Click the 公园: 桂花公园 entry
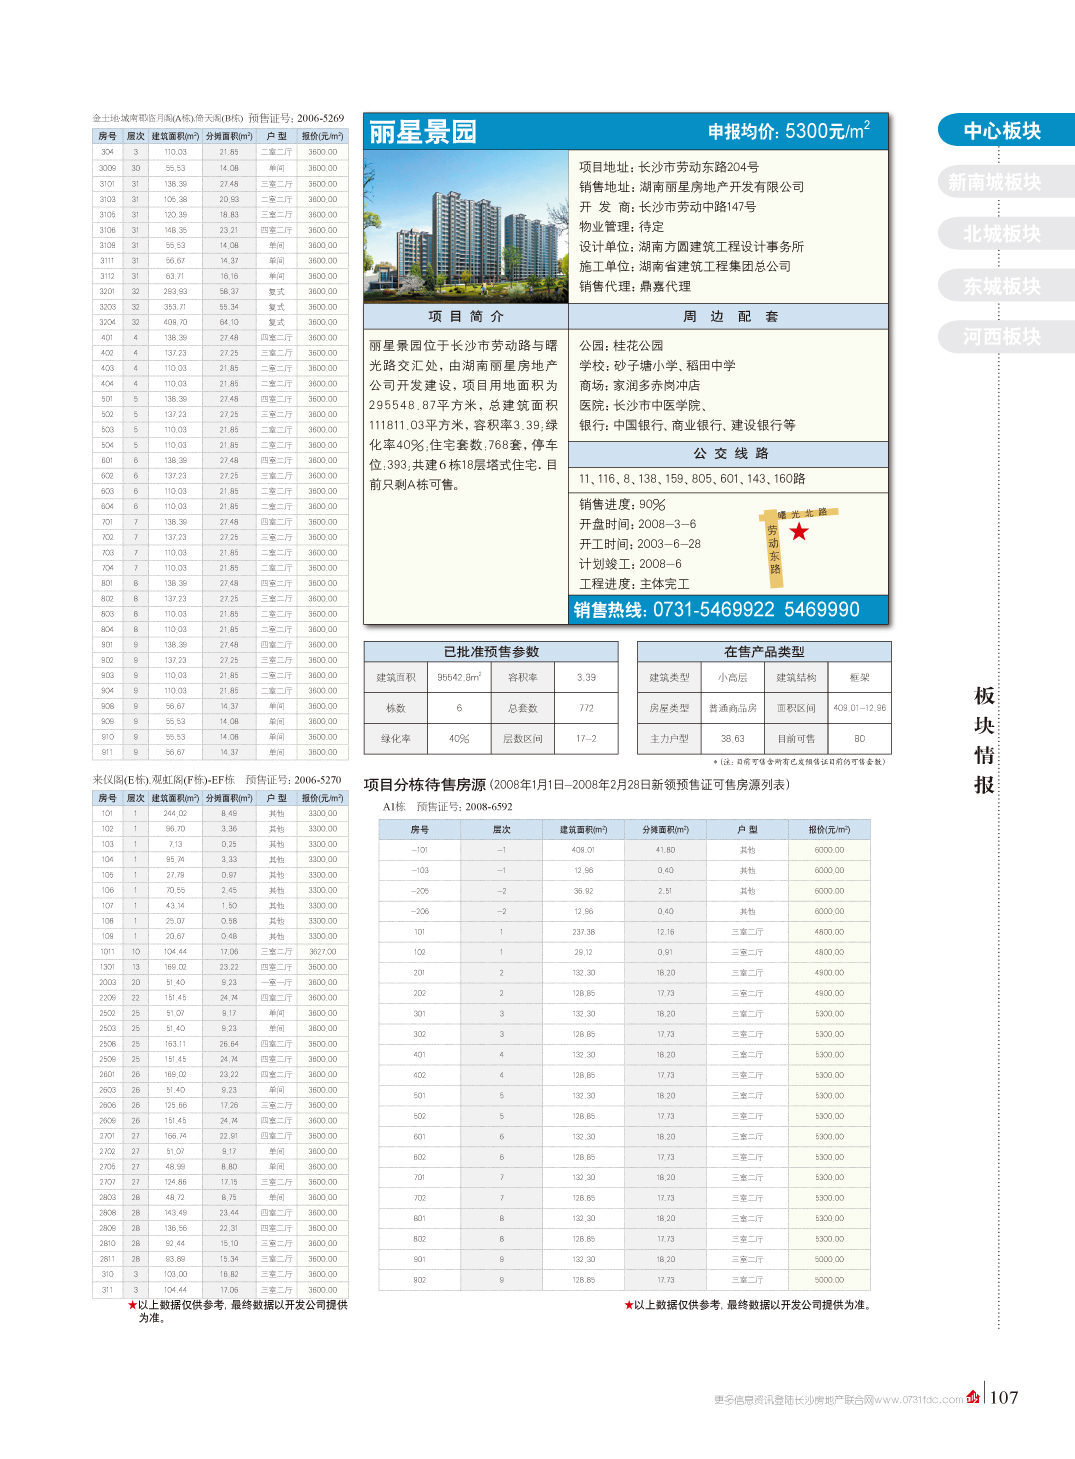 click(x=621, y=346)
